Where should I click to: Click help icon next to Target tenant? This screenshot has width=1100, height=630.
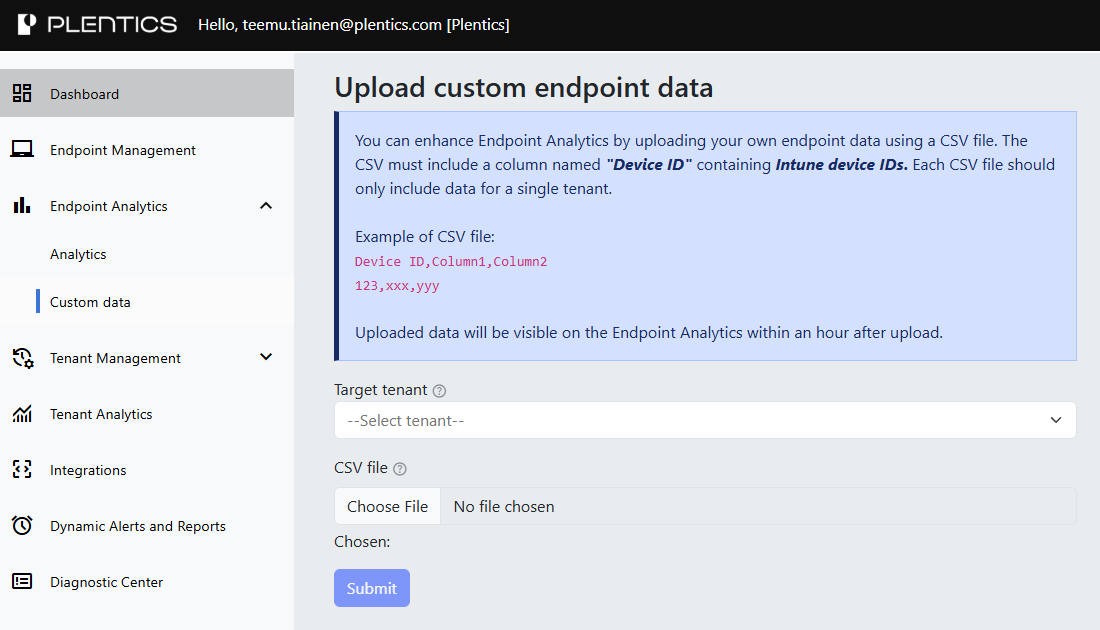[x=440, y=391]
